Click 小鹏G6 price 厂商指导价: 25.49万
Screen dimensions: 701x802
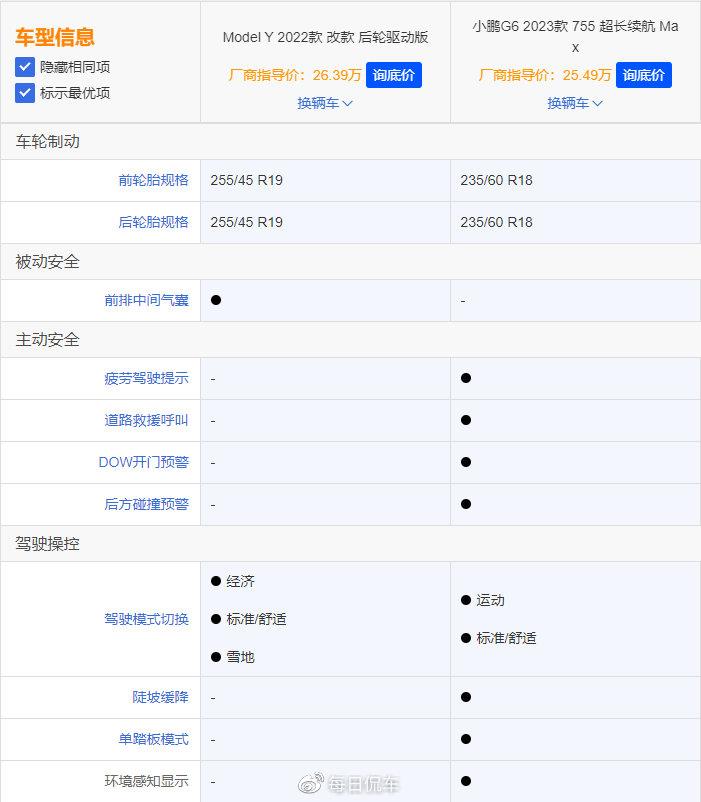[x=545, y=75]
